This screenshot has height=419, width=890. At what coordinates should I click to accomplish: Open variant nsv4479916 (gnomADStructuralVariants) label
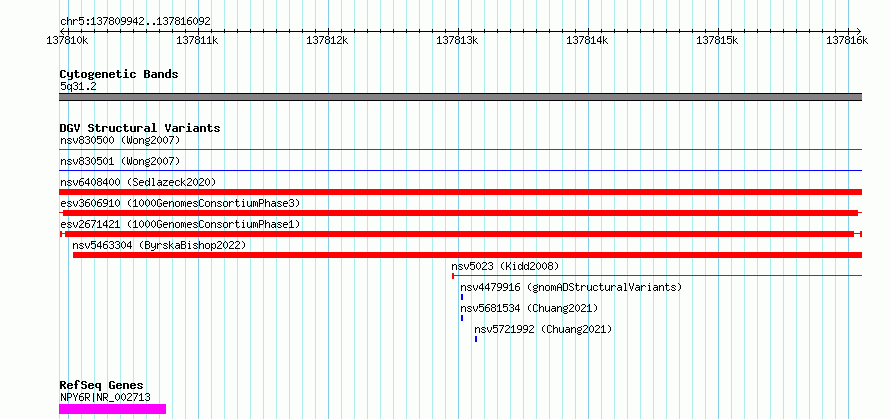click(571, 287)
